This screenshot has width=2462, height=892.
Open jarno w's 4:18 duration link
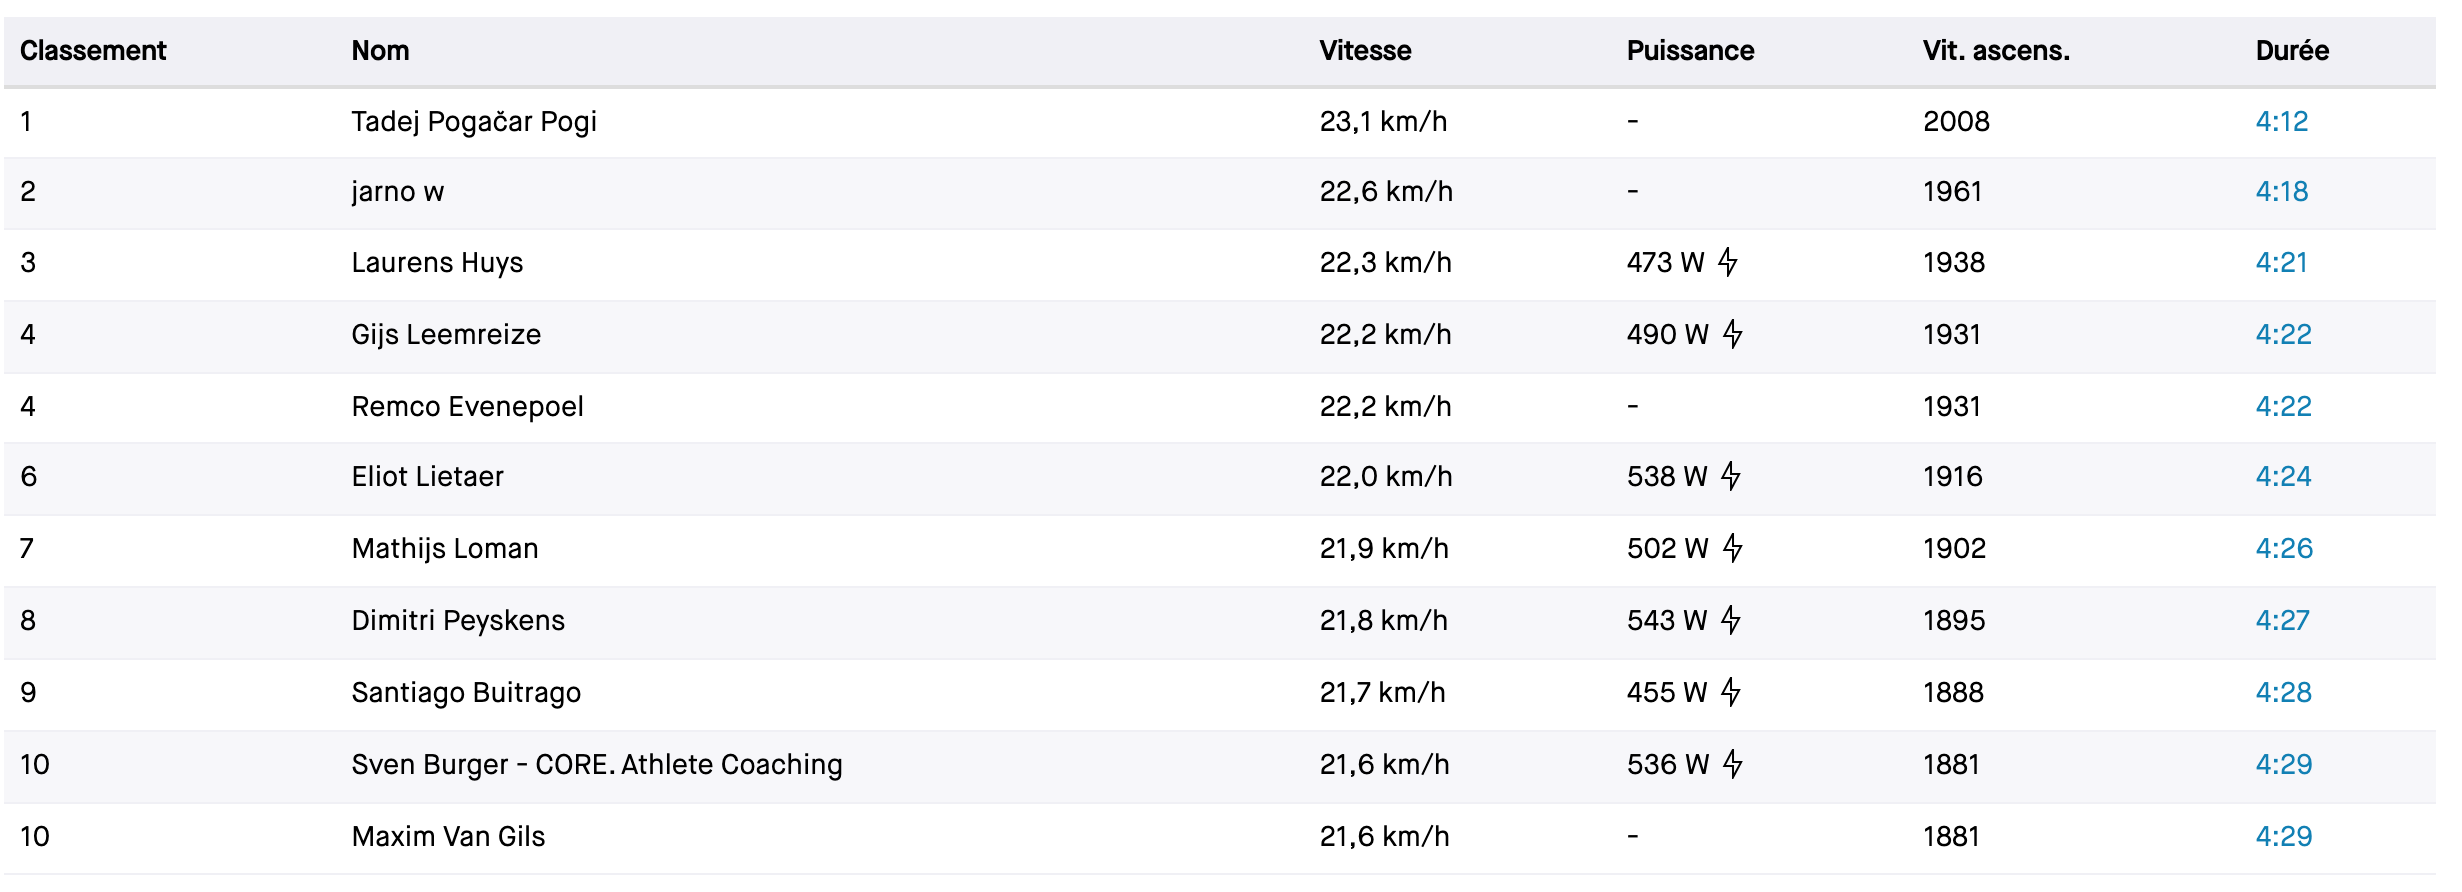tap(2281, 191)
